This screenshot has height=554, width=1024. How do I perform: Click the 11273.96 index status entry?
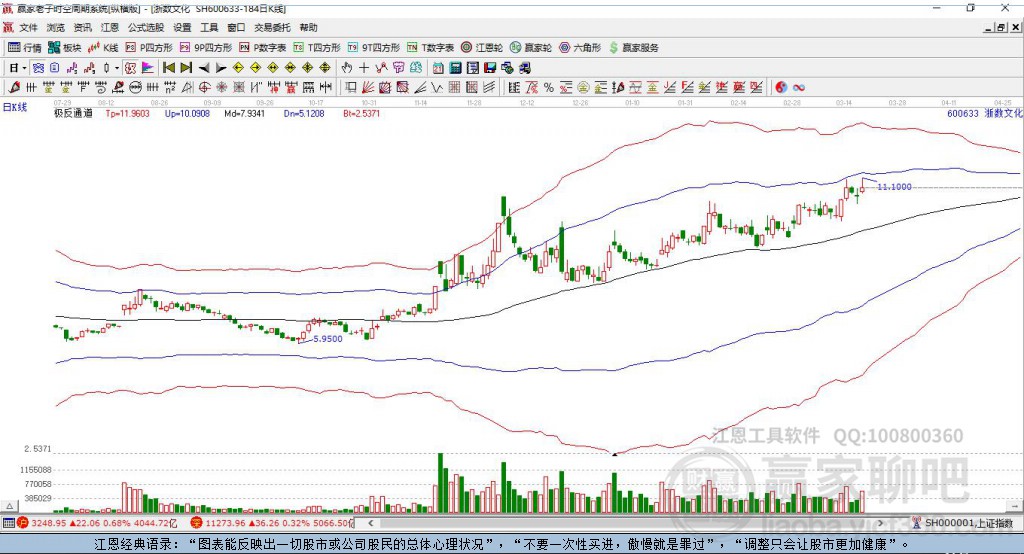tap(272, 523)
